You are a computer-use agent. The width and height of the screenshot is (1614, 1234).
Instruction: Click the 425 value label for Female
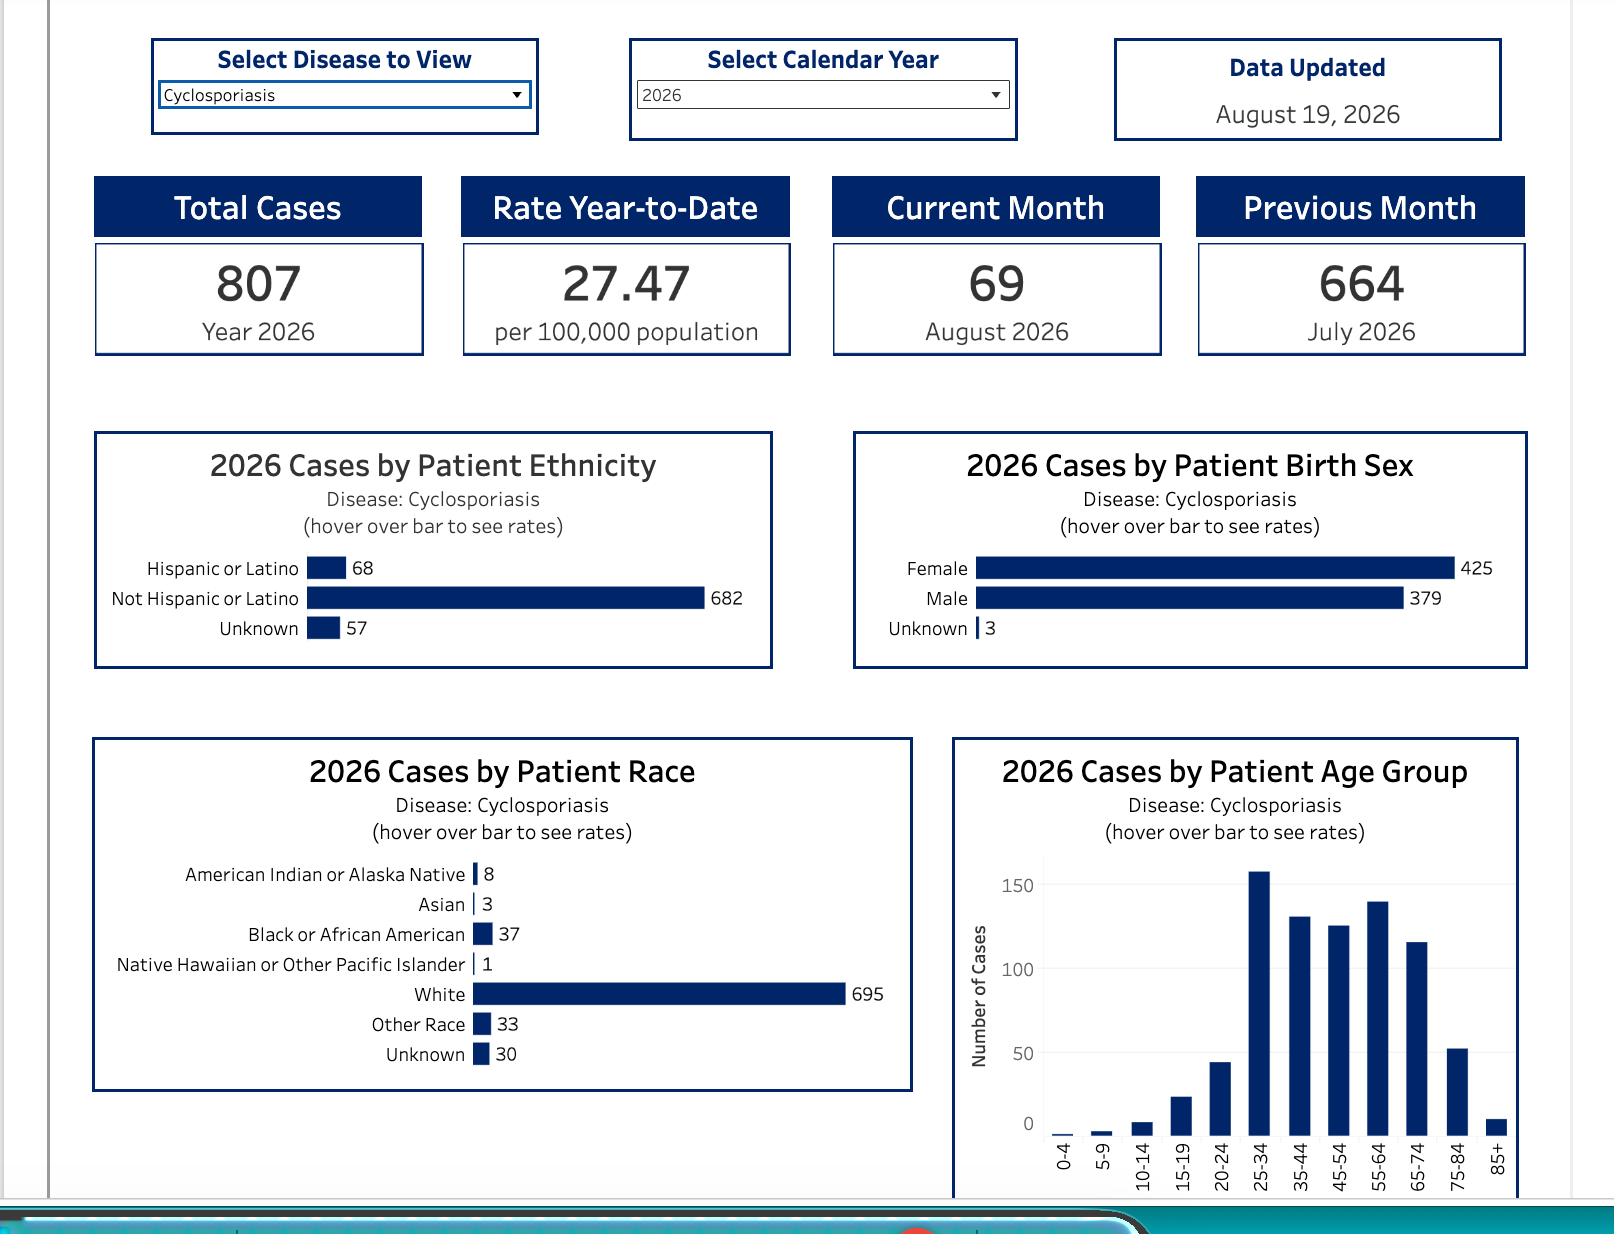1477,568
